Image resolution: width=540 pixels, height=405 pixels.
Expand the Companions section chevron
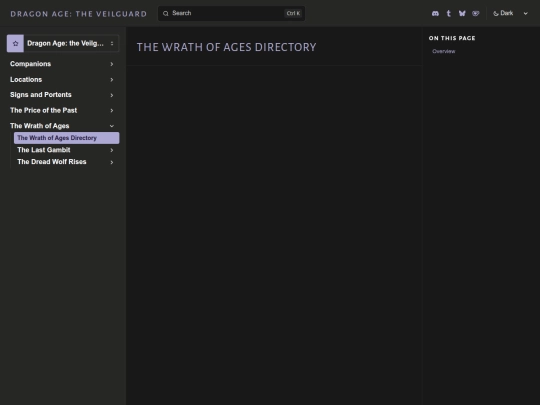[112, 64]
